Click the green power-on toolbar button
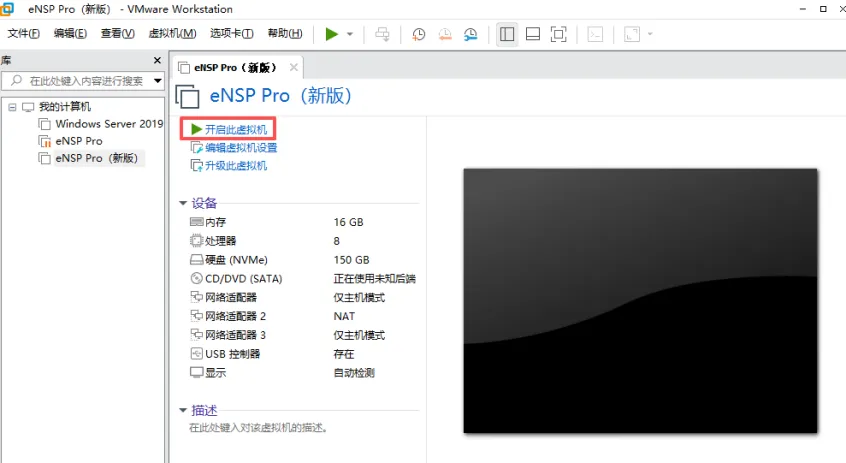Screen dimensions: 846x463 [331, 35]
